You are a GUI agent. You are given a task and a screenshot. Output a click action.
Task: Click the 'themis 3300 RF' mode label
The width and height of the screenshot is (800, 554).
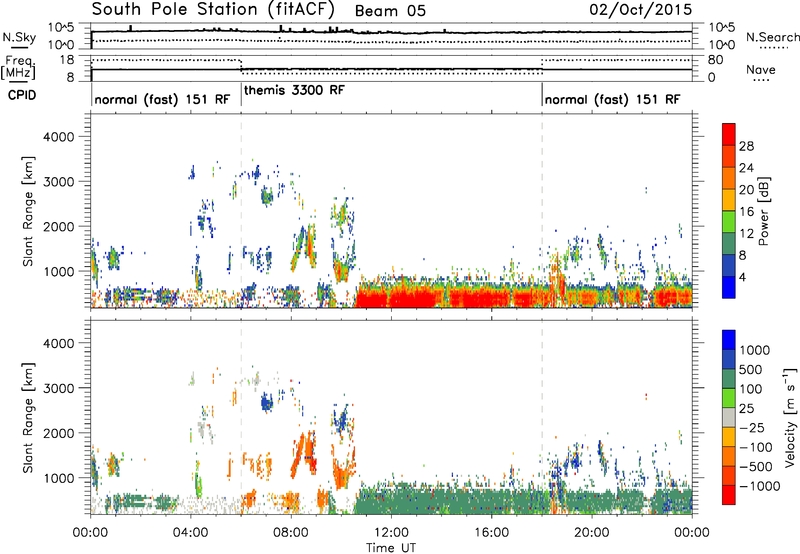[x=294, y=90]
